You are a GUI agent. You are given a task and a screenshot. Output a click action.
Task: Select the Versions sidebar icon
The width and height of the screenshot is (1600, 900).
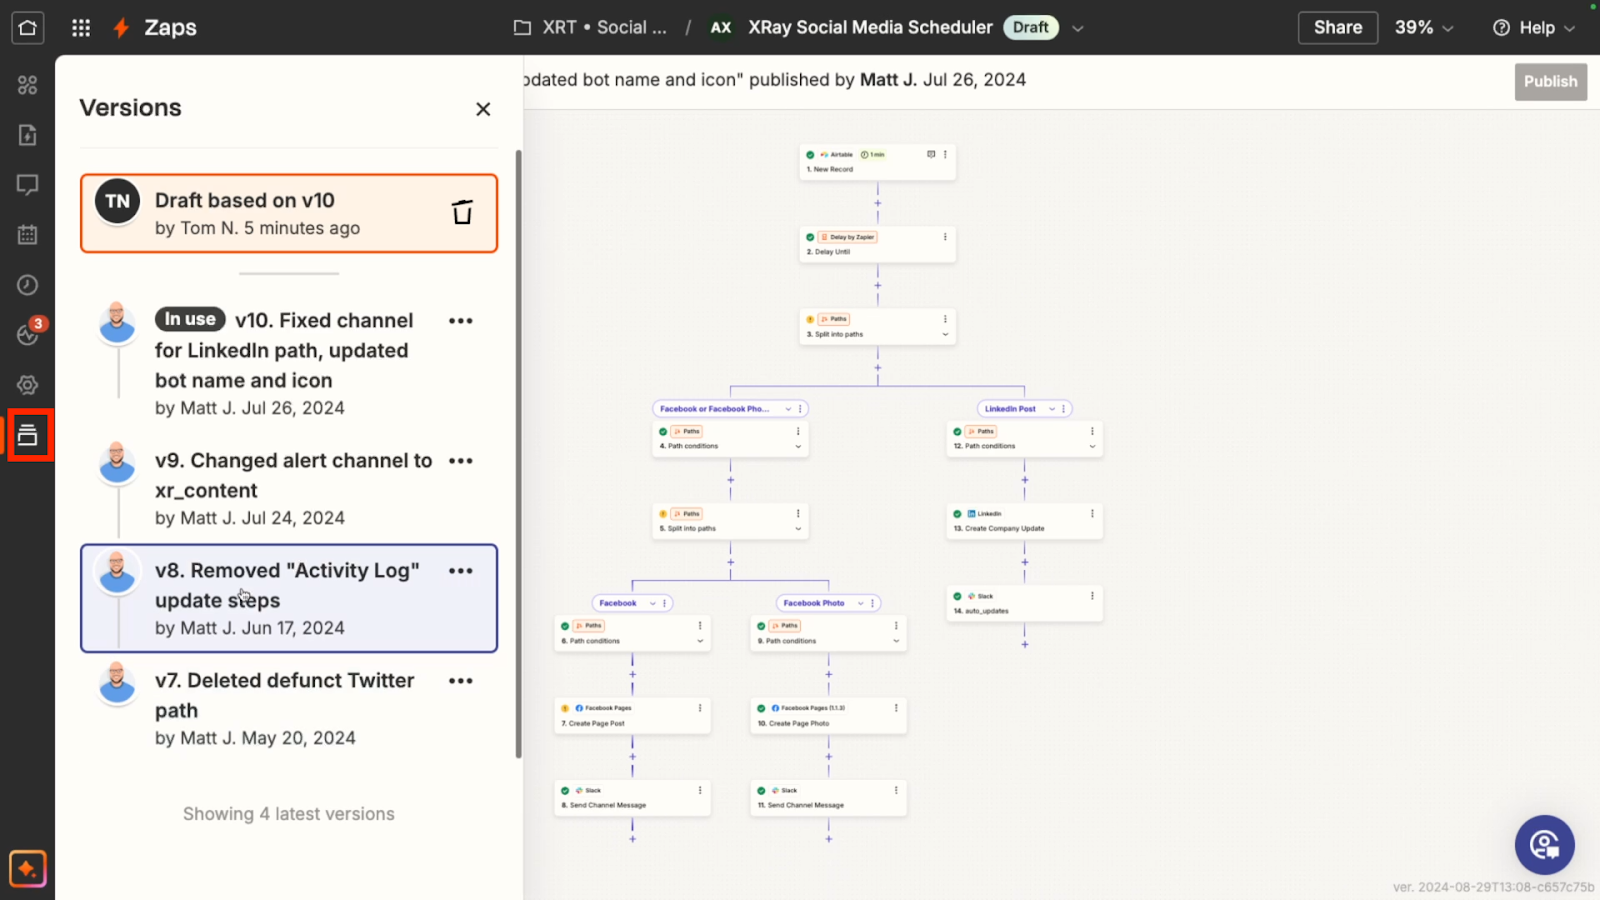pos(28,435)
